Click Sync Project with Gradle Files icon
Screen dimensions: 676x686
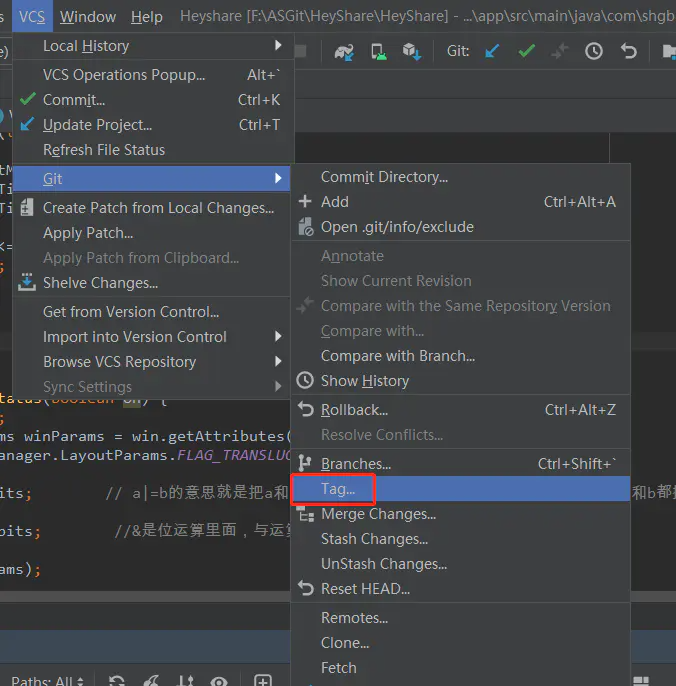pos(344,52)
